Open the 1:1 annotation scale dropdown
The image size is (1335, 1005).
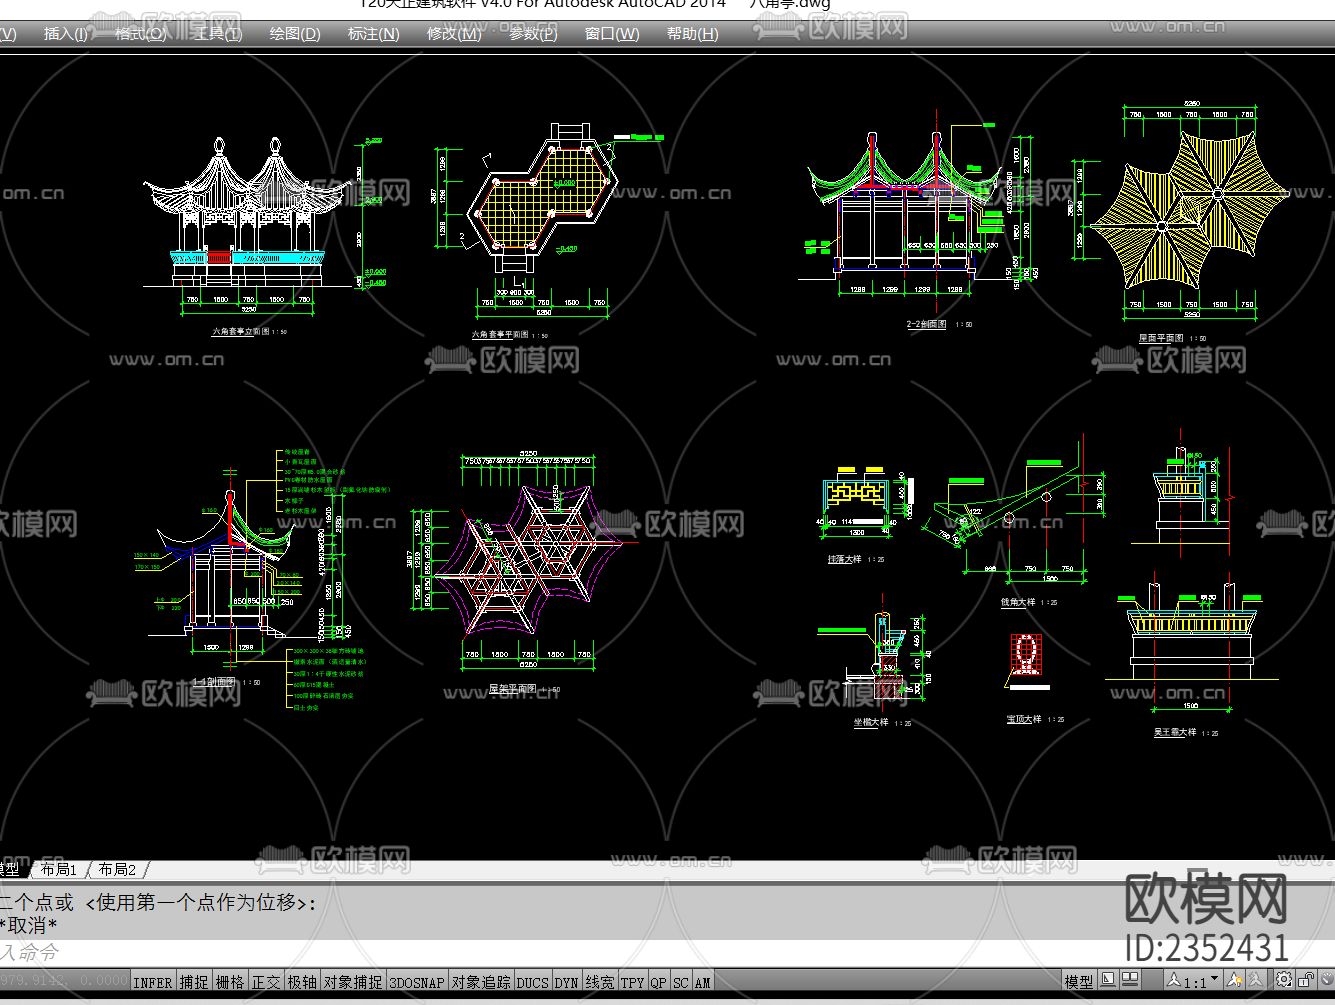click(x=1195, y=981)
